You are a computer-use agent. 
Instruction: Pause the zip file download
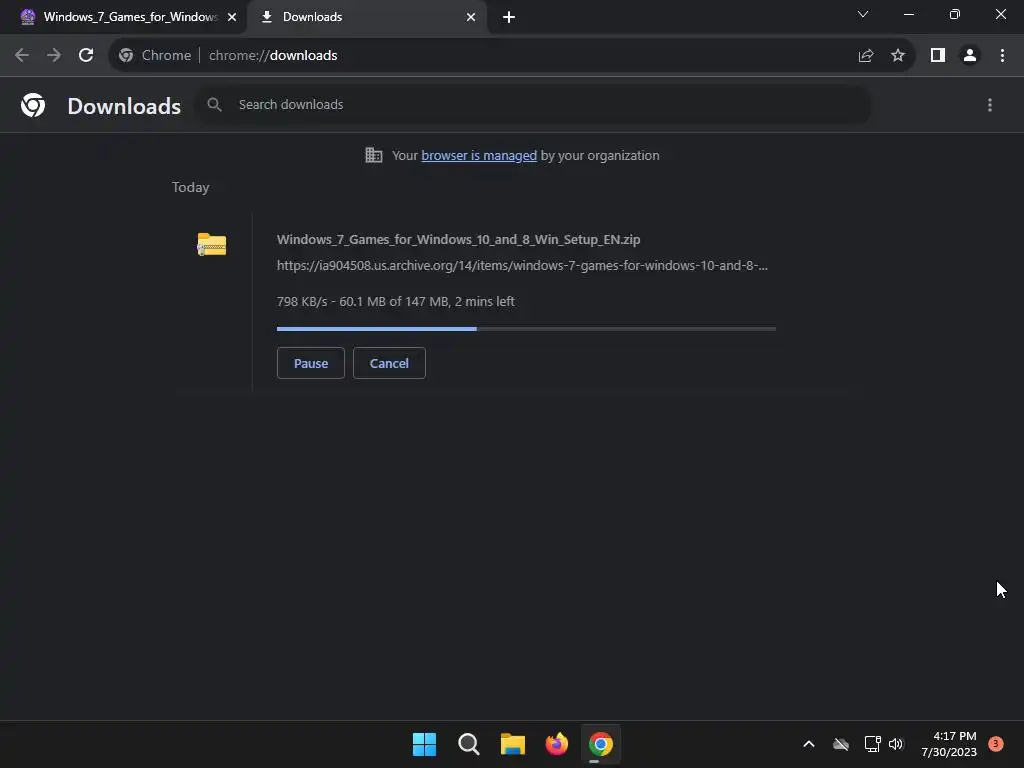[311, 363]
